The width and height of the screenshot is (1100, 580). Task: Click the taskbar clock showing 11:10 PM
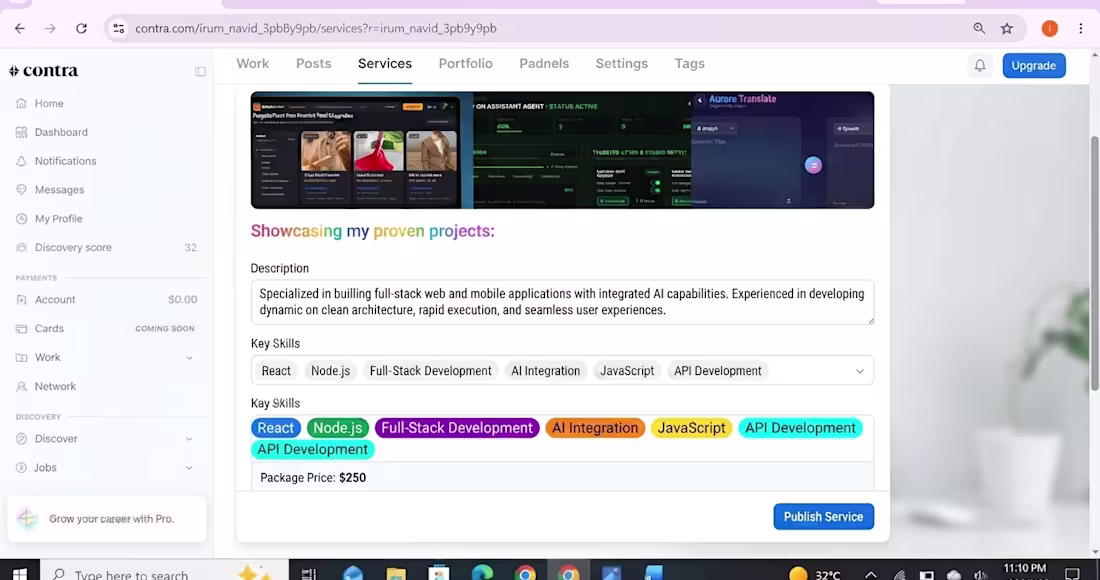[x=1024, y=569]
